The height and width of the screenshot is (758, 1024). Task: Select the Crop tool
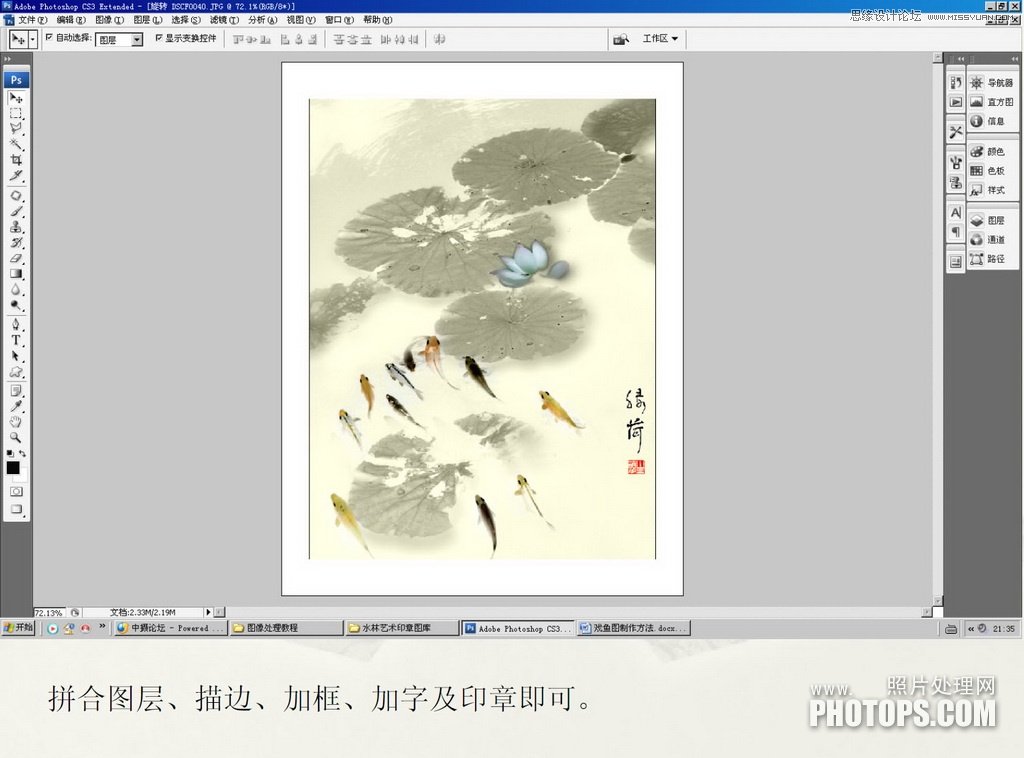[17, 160]
